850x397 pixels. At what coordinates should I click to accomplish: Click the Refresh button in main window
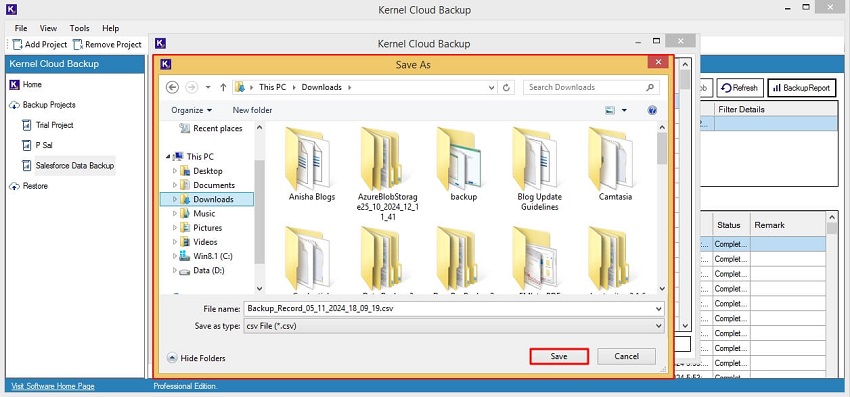740,88
